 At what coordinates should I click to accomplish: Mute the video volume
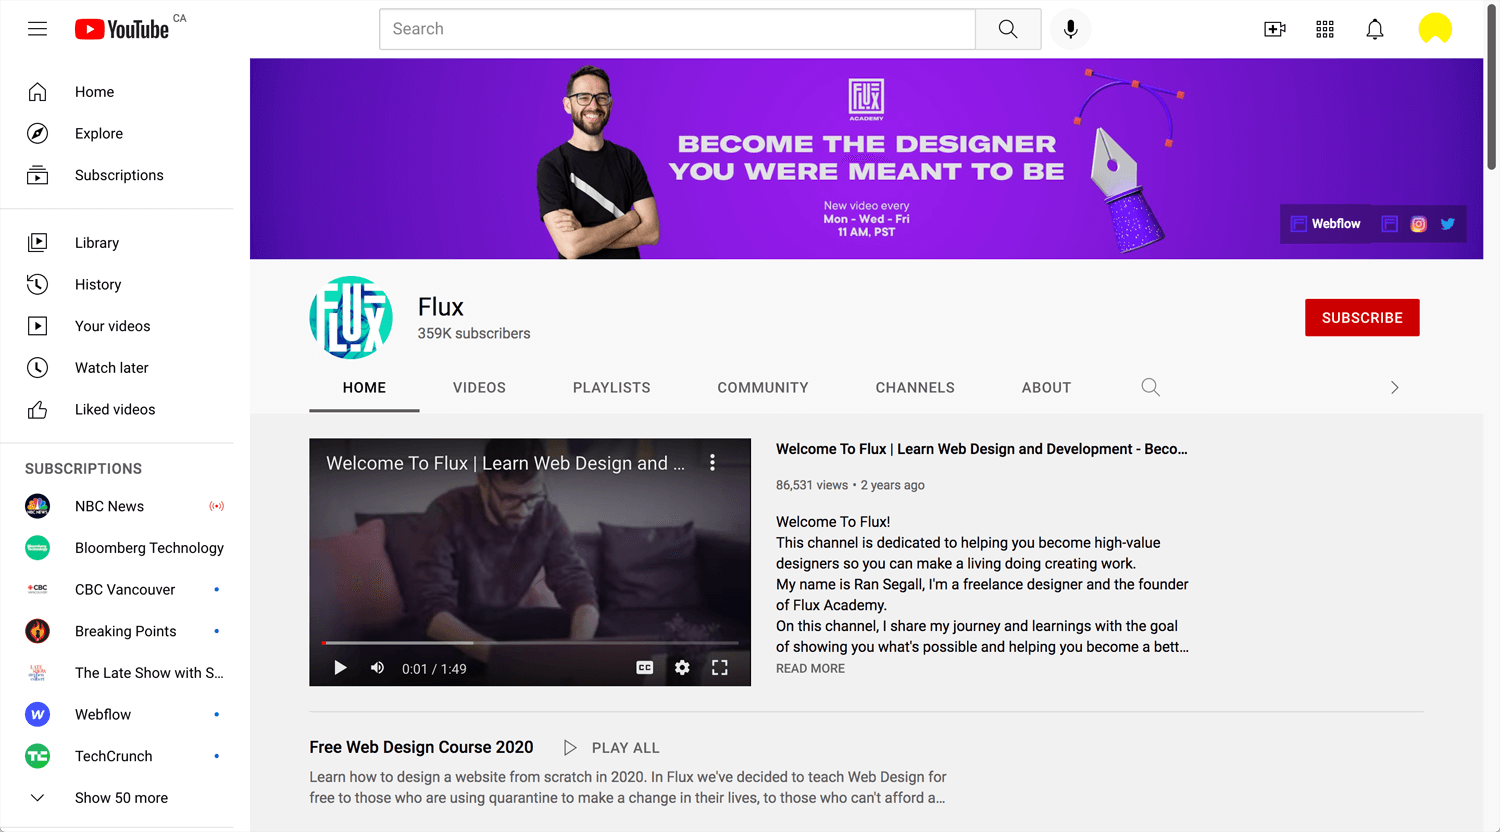click(377, 668)
